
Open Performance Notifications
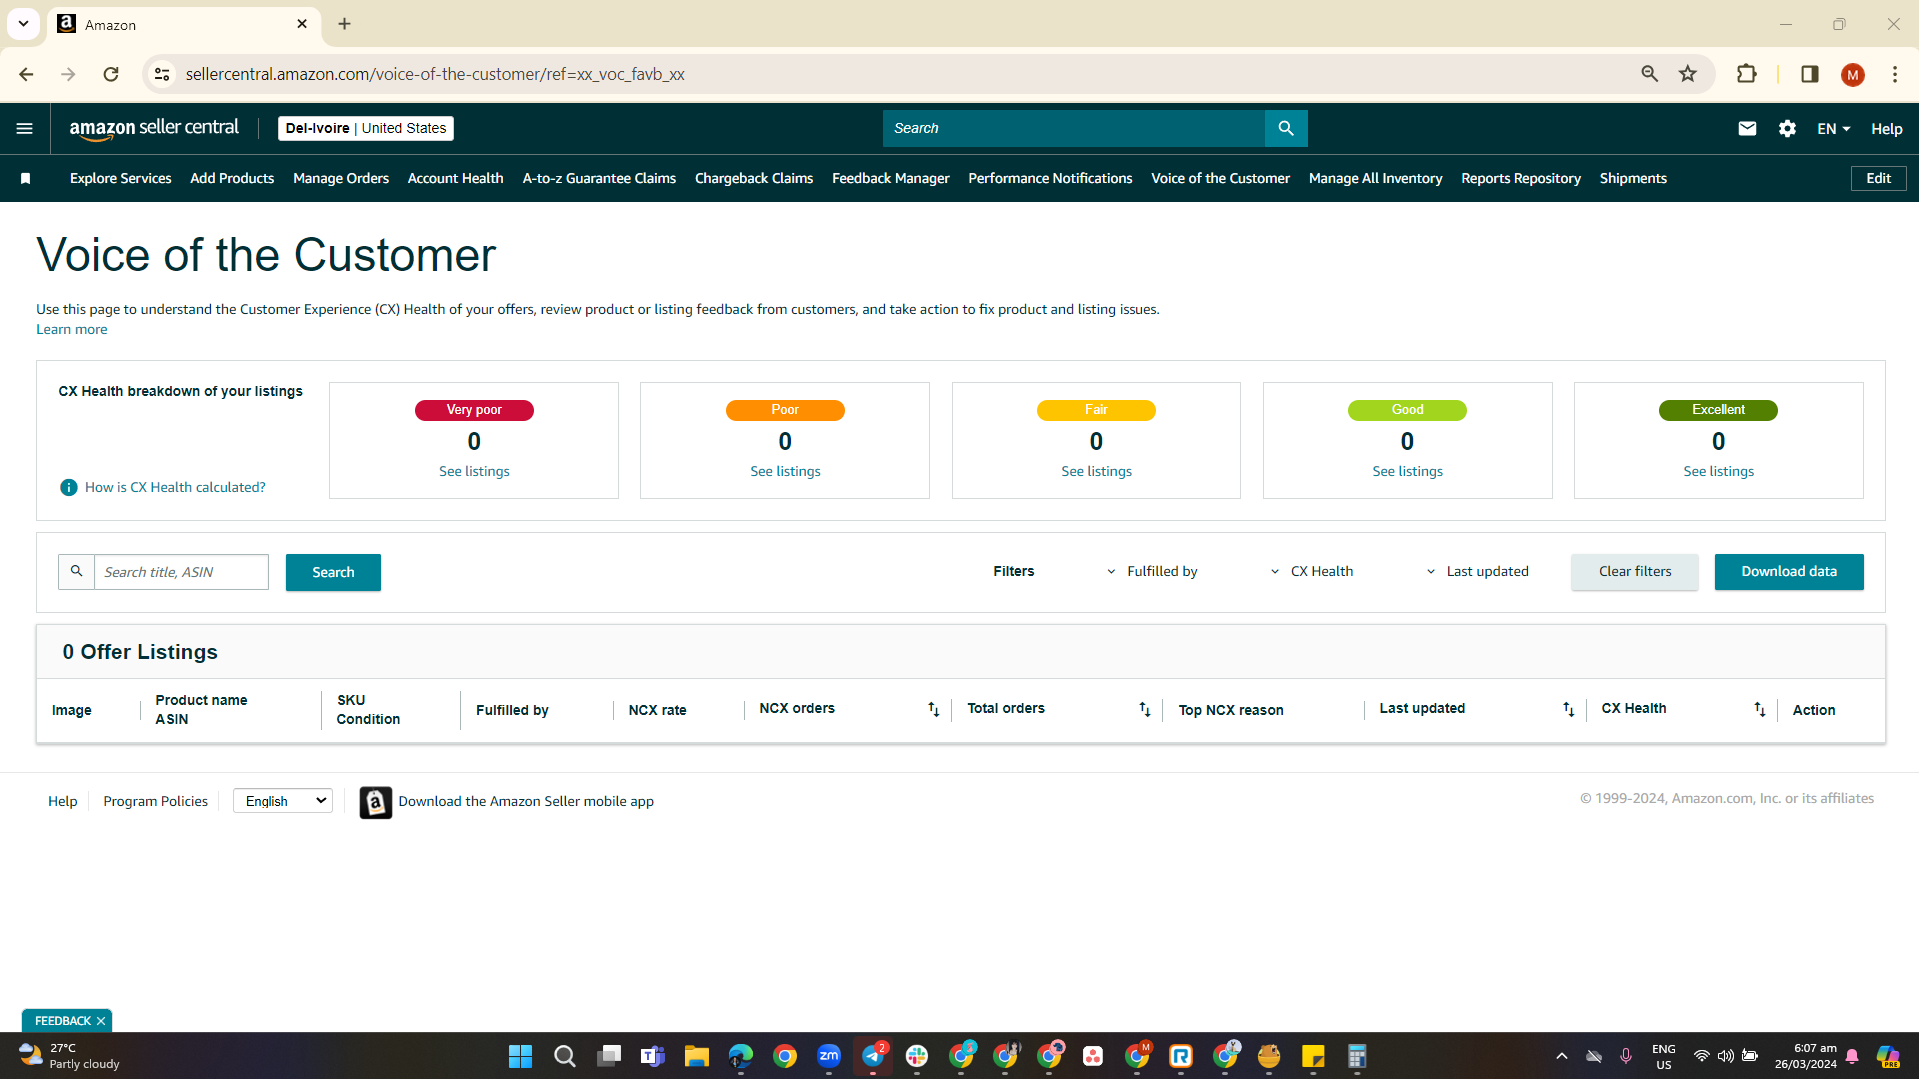coord(1050,178)
